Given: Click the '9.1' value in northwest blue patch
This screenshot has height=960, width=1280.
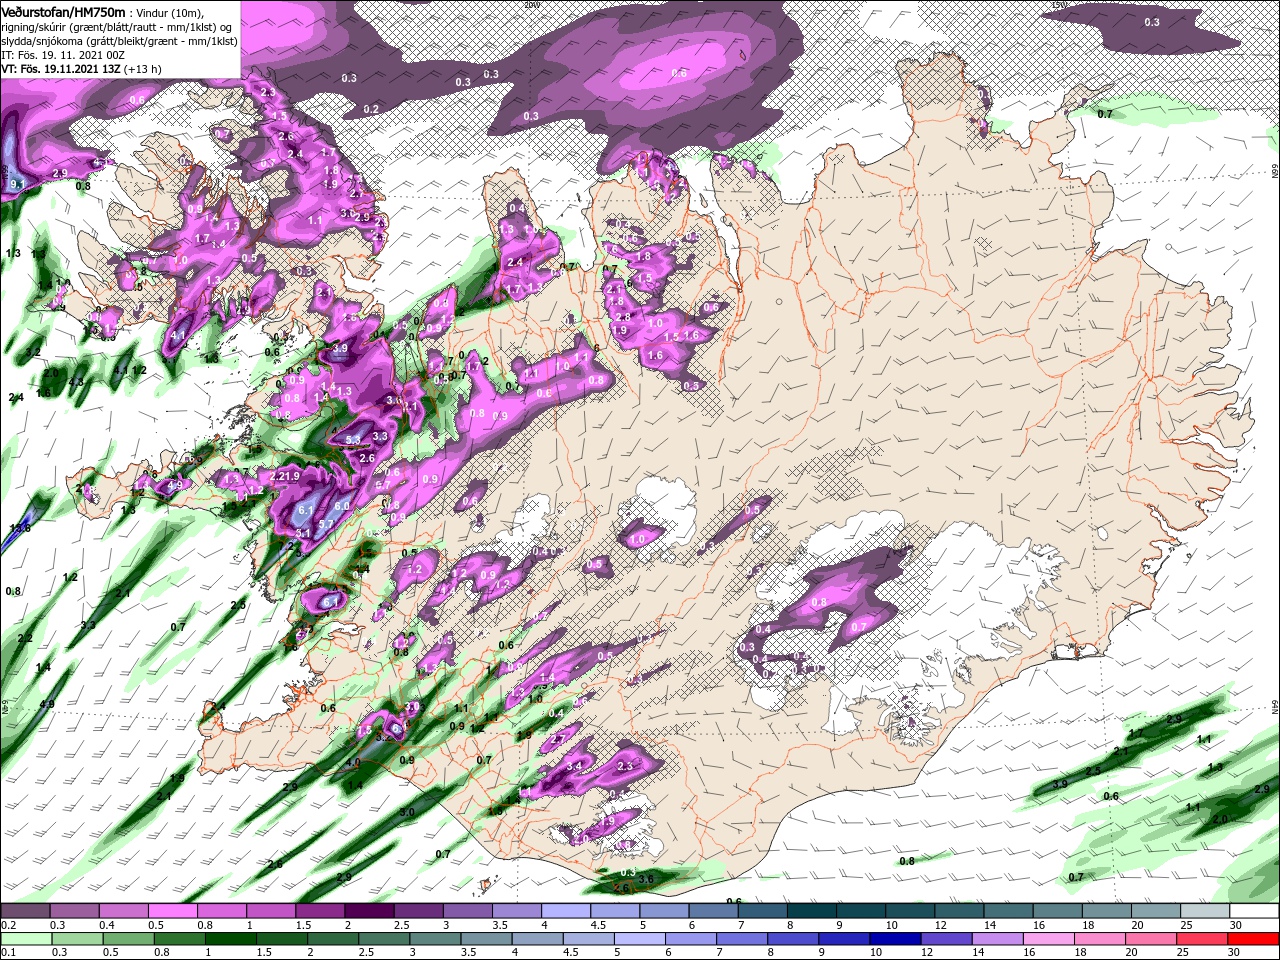Looking at the screenshot, I should coord(17,184).
